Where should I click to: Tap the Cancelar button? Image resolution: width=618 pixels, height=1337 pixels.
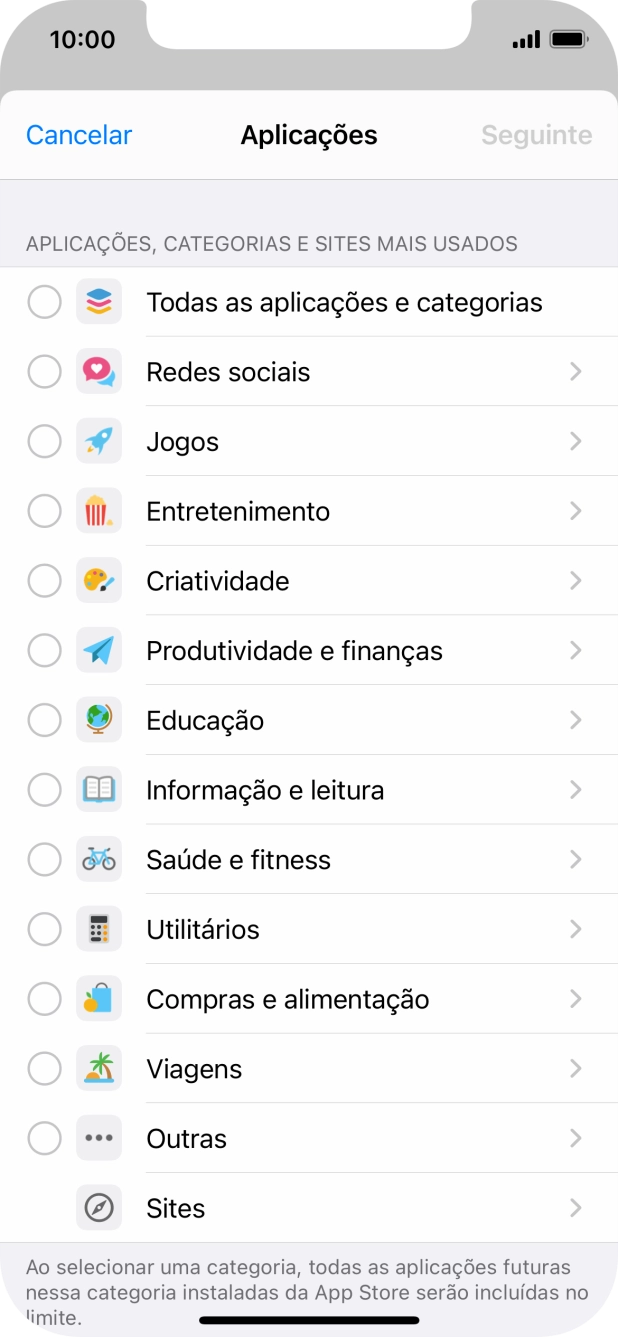point(78,135)
